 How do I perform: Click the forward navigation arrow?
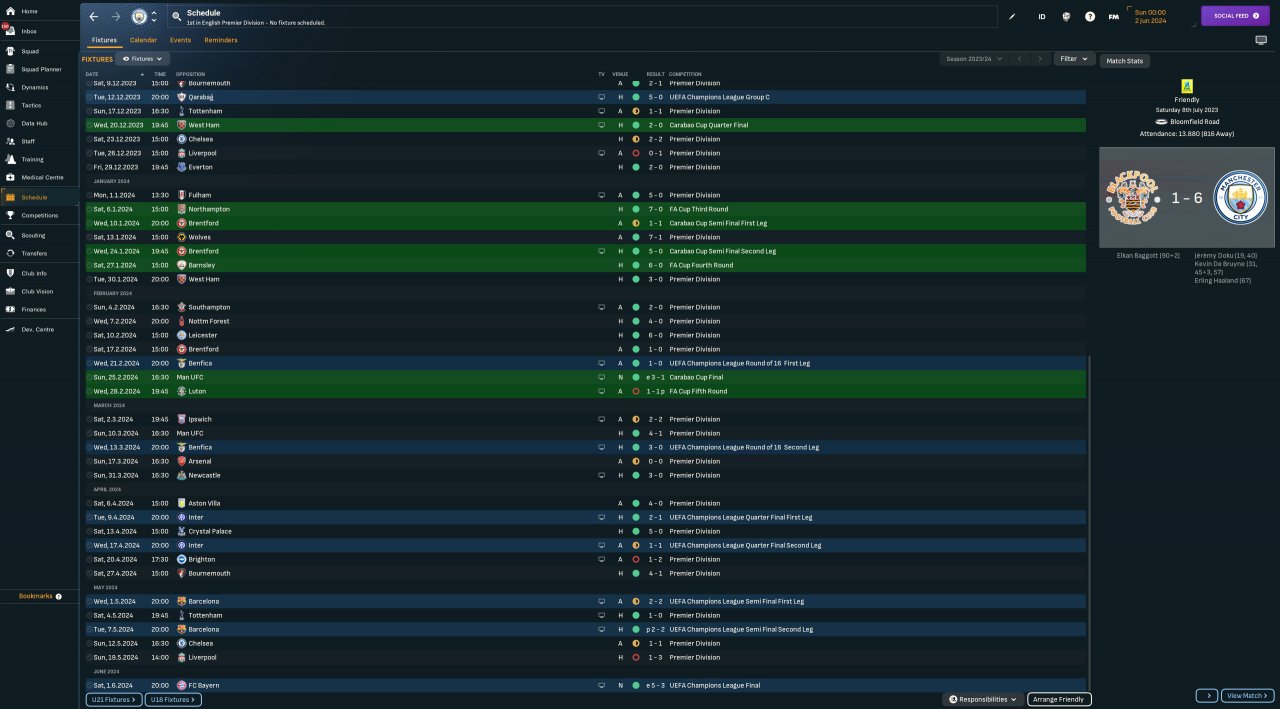pos(116,17)
